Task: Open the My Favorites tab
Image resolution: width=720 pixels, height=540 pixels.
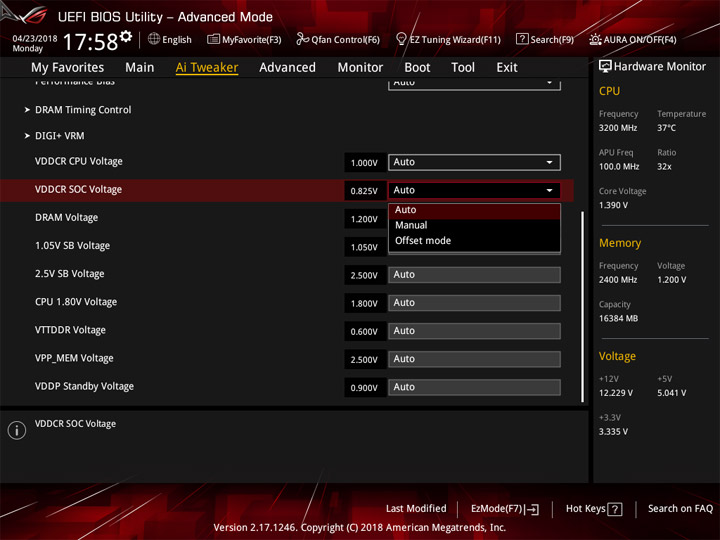Action: pyautogui.click(x=68, y=68)
